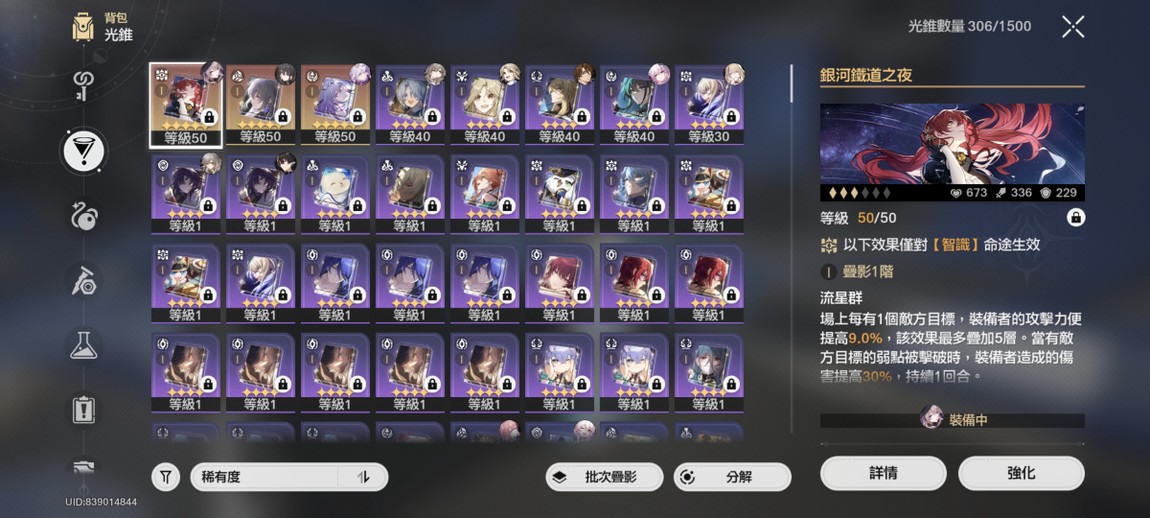This screenshot has height=518, width=1150.
Task: Click the filter funnel icon
Action: point(166,477)
